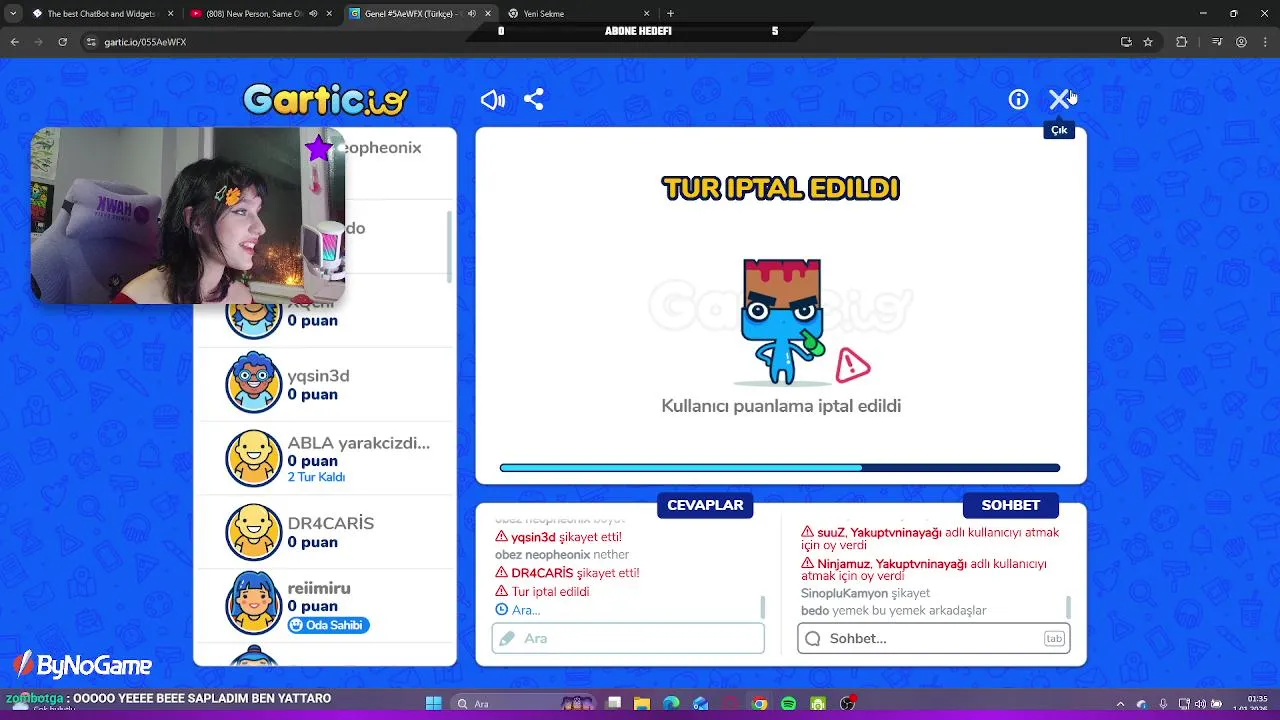Viewport: 1280px width, 720px height.
Task: Click 'DR4CARİS şikayet etti!' message
Action: pyautogui.click(x=567, y=573)
